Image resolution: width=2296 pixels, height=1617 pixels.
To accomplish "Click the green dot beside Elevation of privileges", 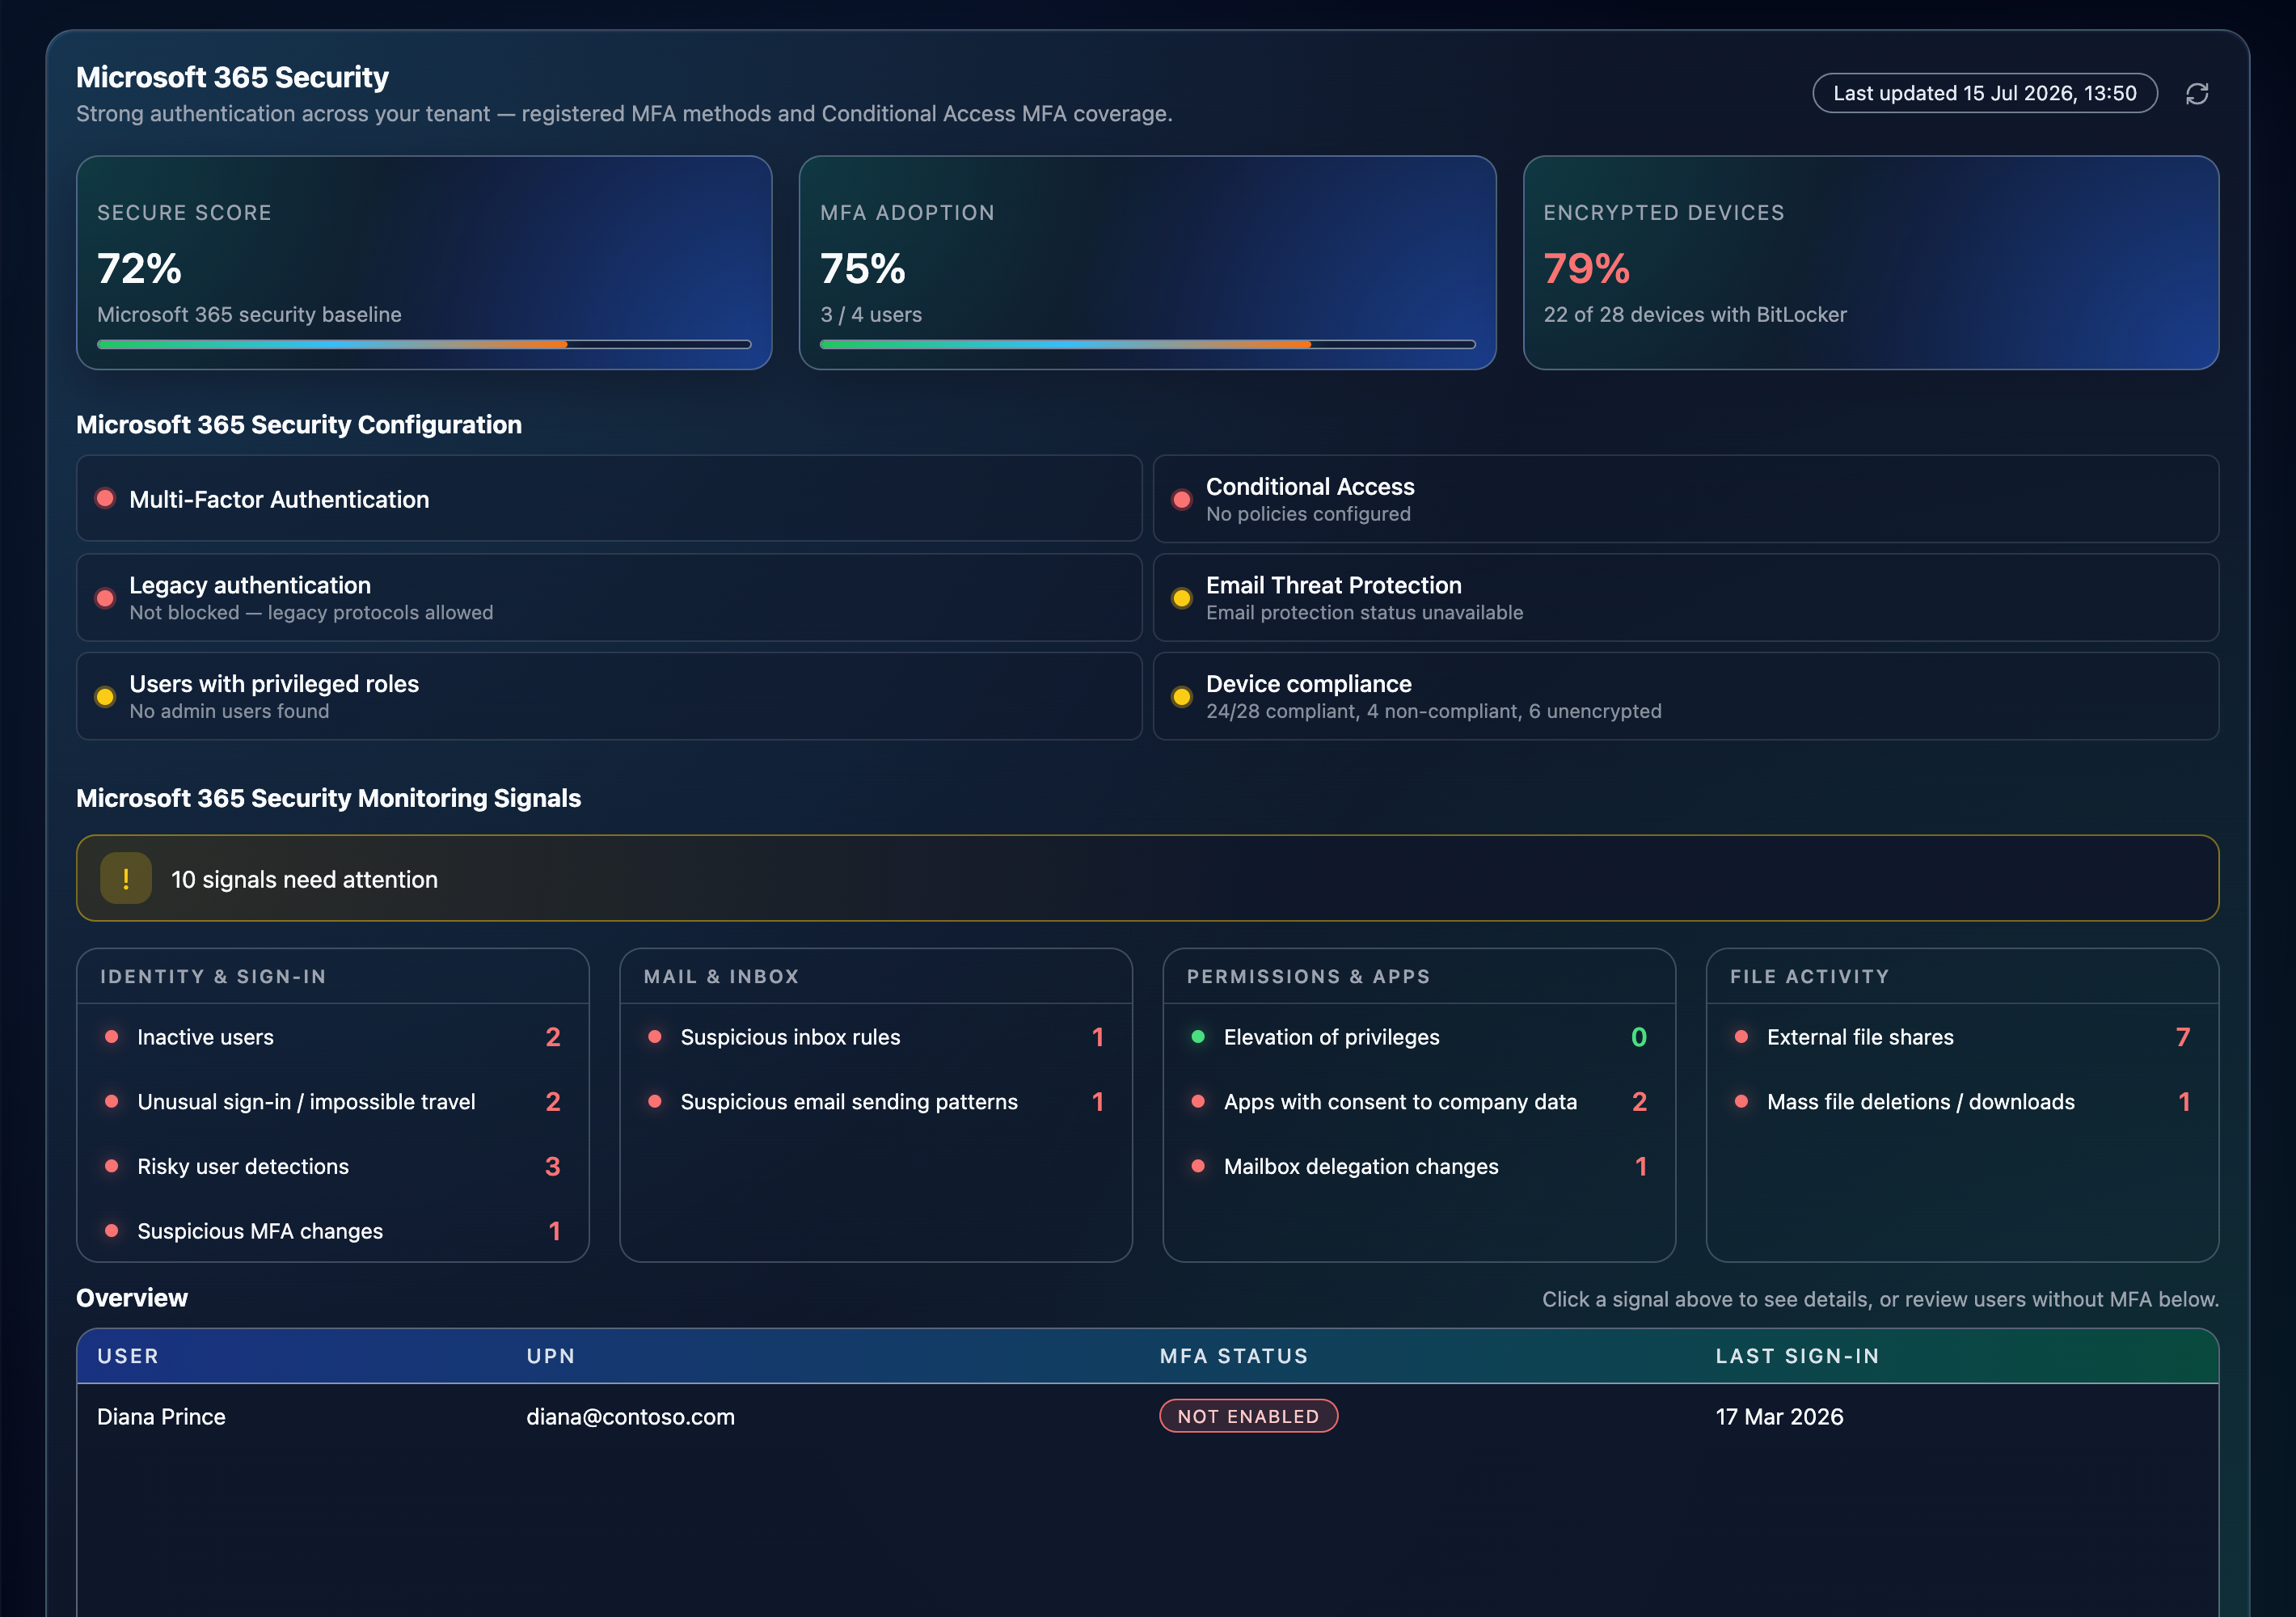I will [1198, 1036].
